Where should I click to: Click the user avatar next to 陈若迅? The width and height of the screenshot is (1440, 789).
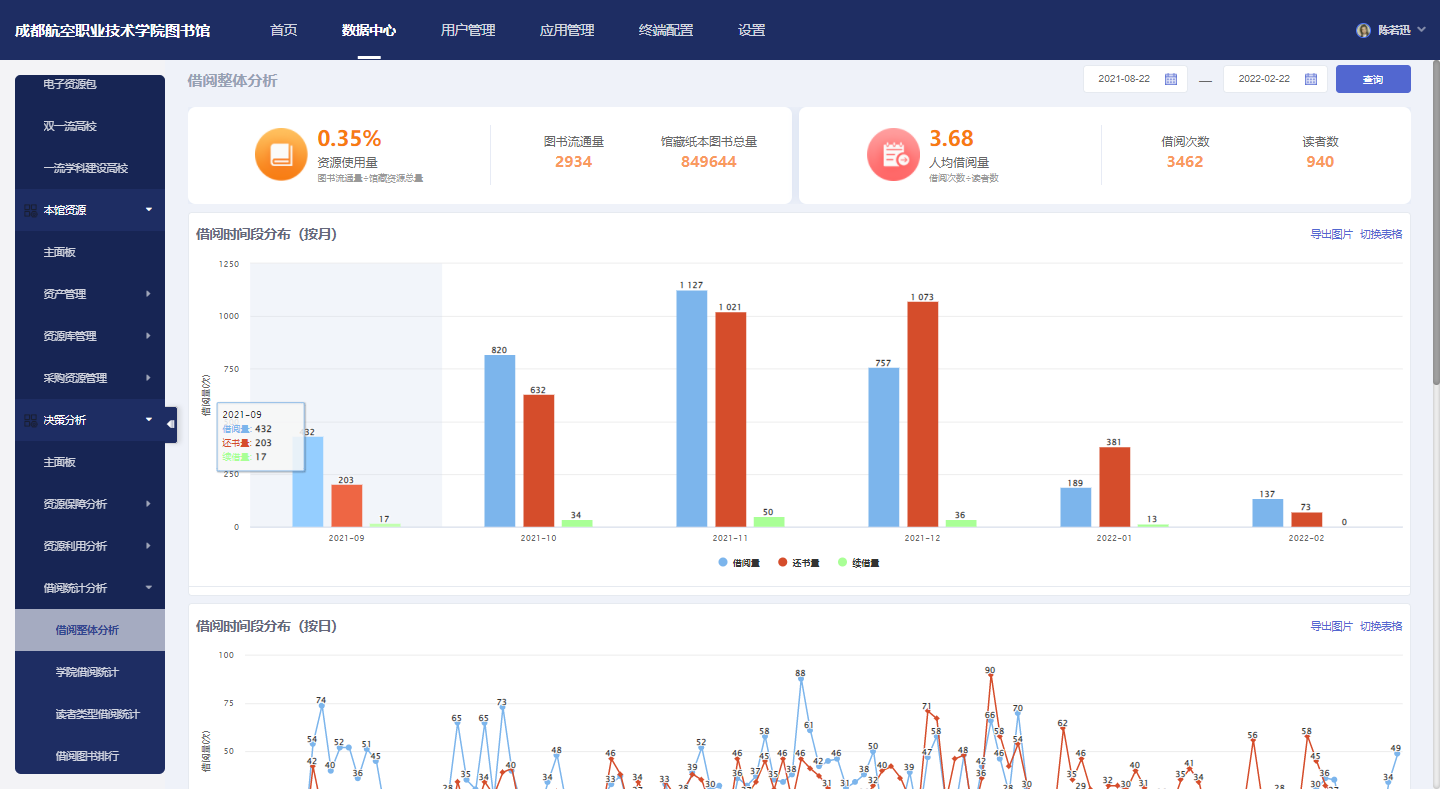click(1363, 30)
